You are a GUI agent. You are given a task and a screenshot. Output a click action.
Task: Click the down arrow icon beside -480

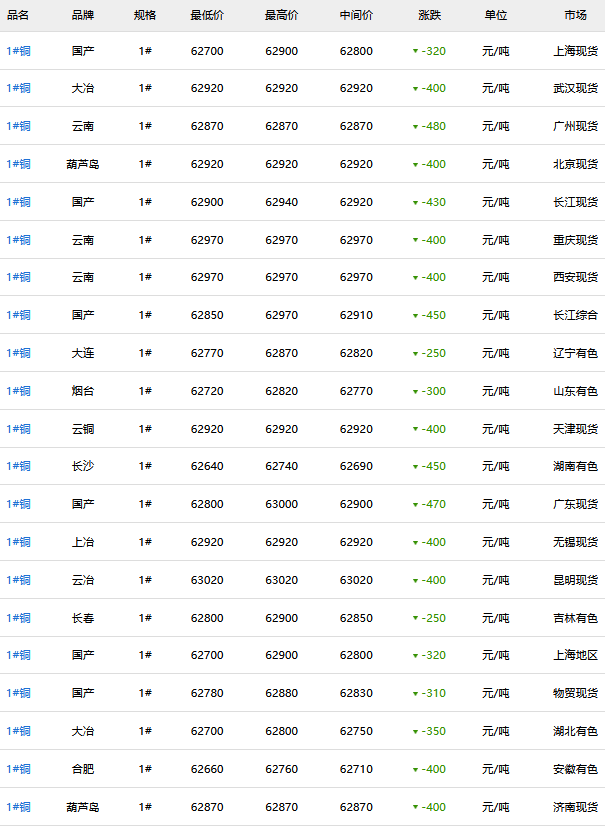coord(415,127)
